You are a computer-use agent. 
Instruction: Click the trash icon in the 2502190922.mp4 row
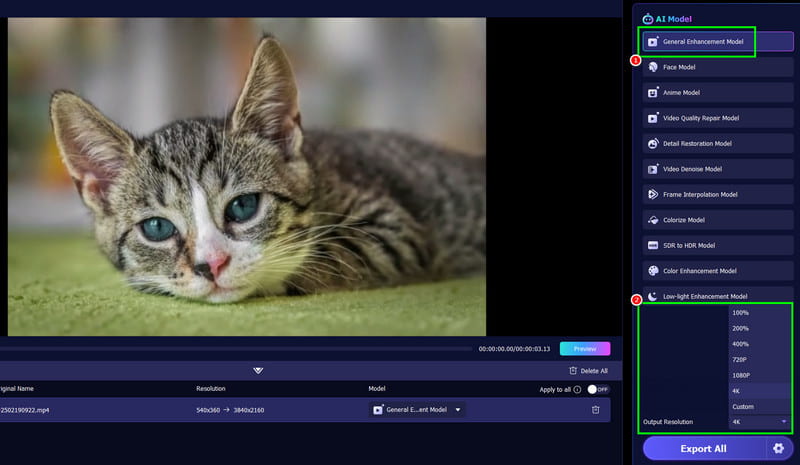595,410
